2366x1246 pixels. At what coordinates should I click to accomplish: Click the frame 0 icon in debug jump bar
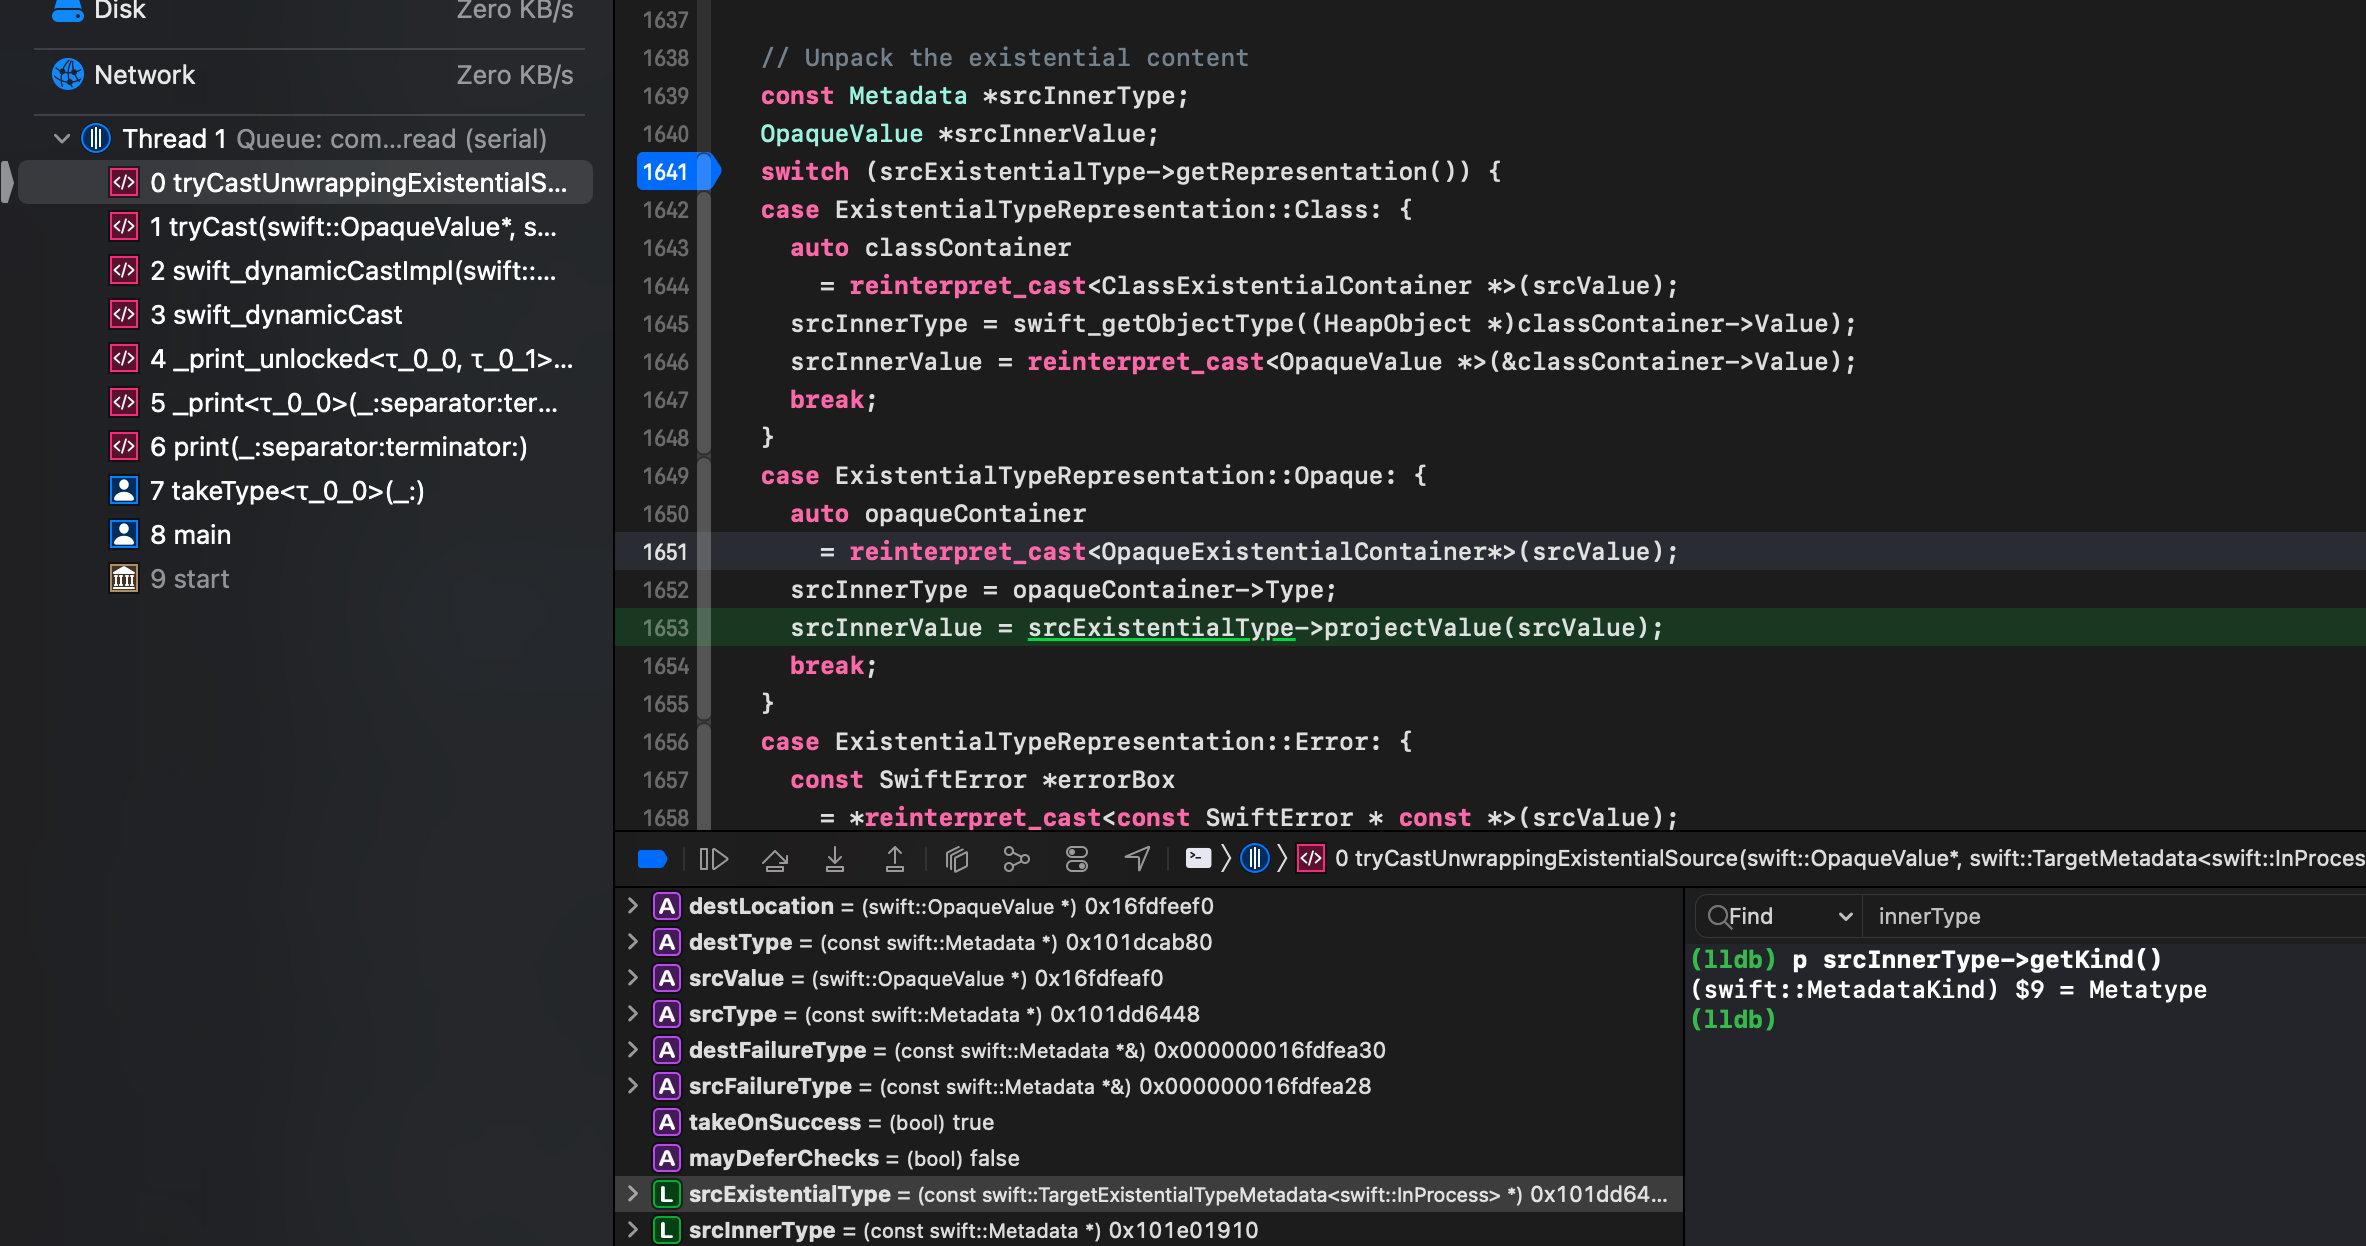click(1310, 858)
